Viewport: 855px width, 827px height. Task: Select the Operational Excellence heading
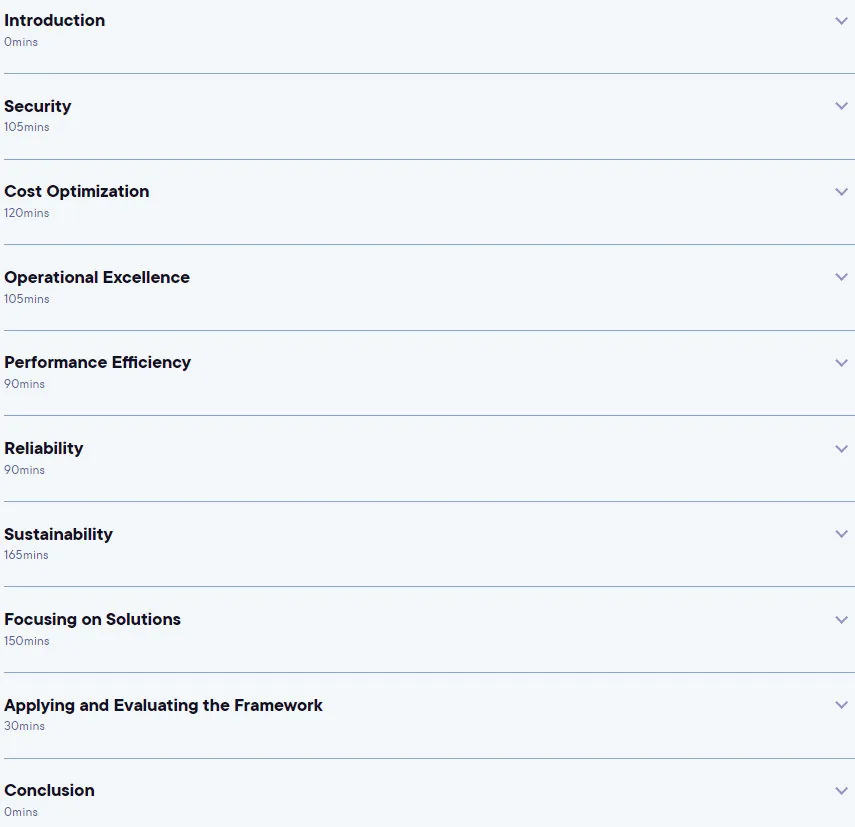[x=97, y=277]
